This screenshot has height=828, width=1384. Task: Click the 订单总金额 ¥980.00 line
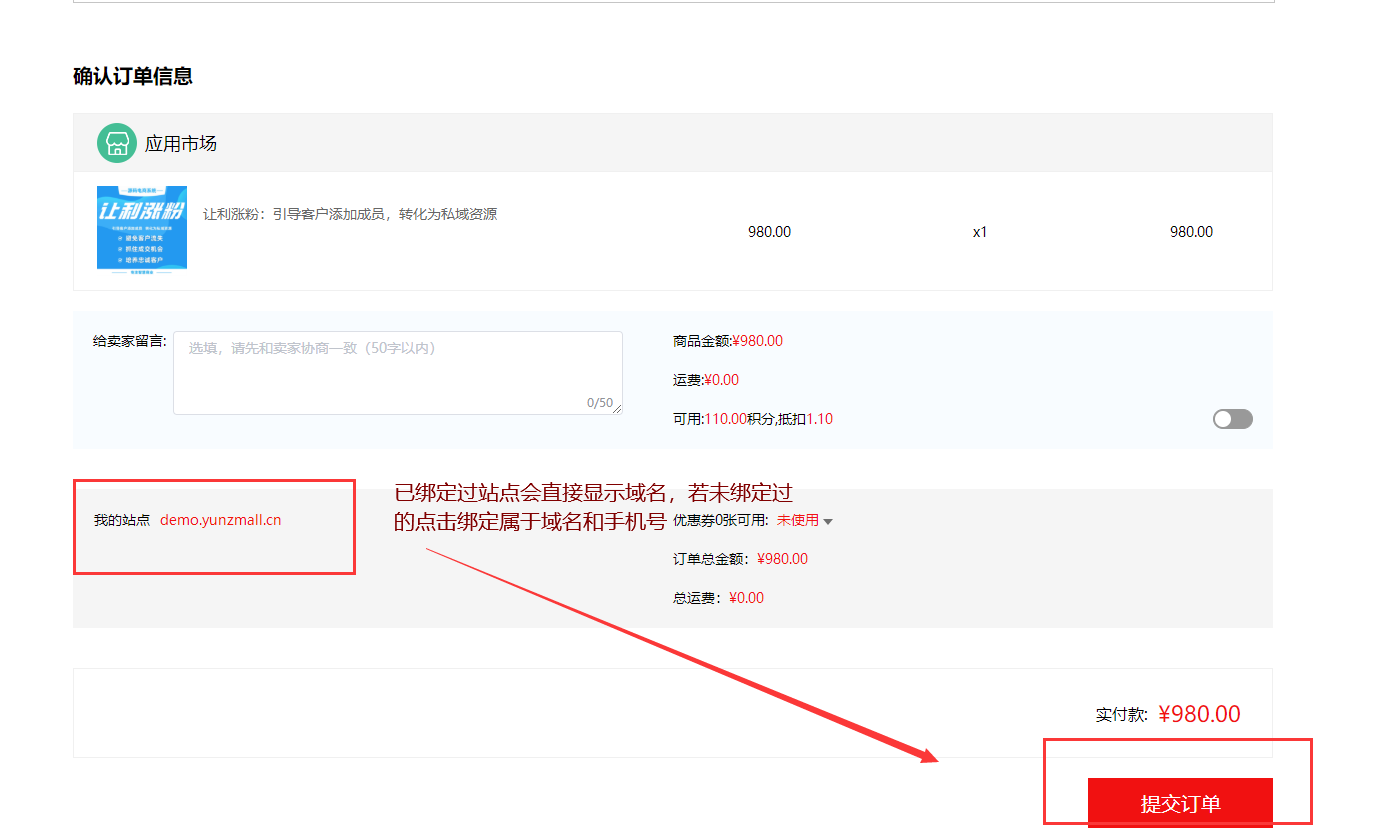pos(740,559)
